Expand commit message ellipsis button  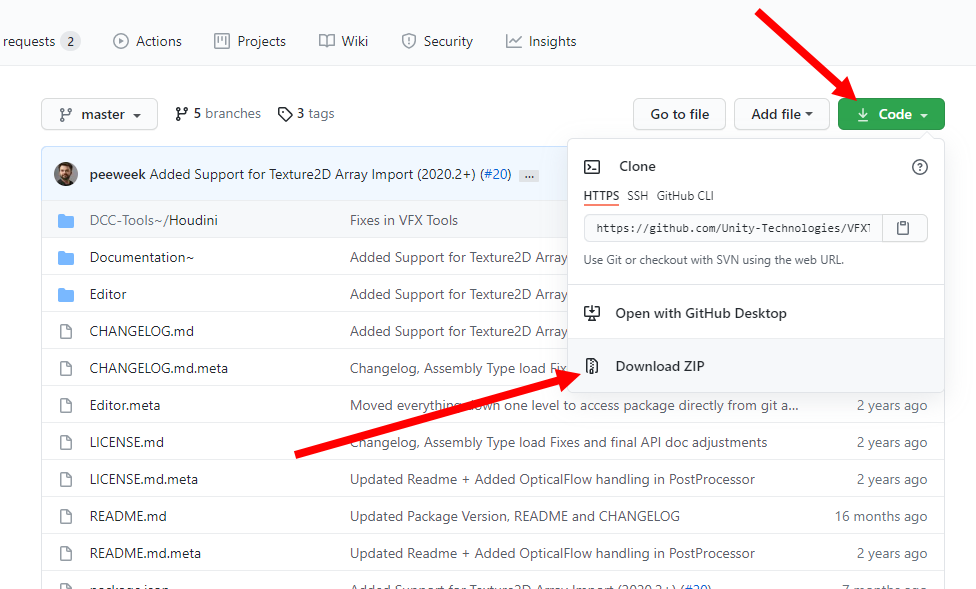[529, 176]
